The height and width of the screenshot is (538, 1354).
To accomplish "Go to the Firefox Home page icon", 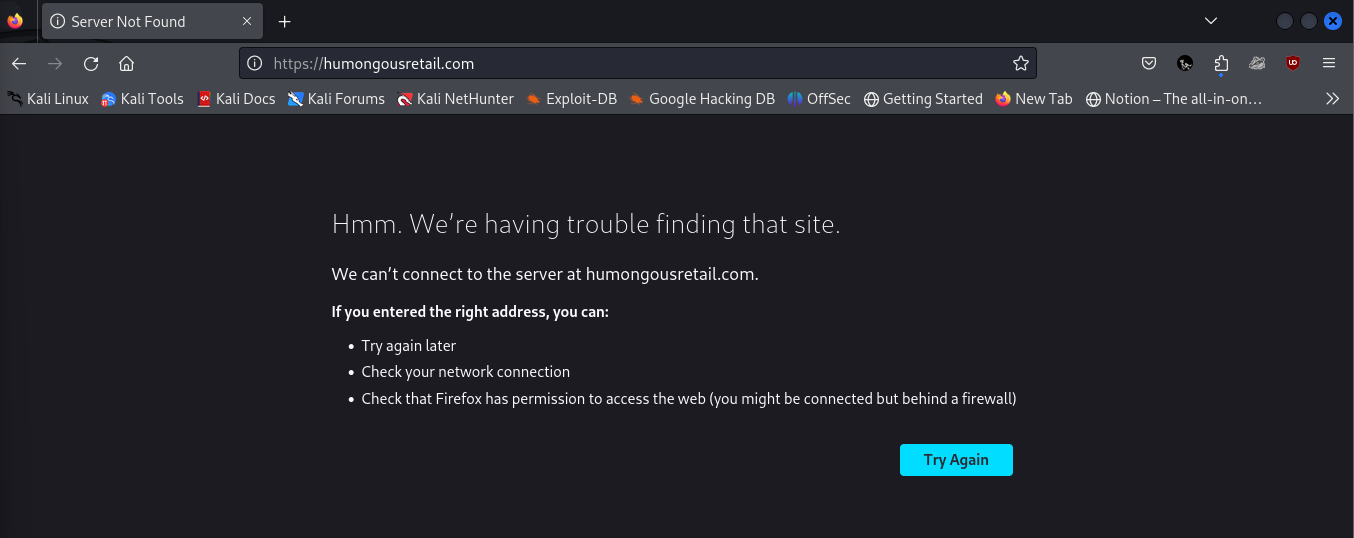I will (126, 64).
